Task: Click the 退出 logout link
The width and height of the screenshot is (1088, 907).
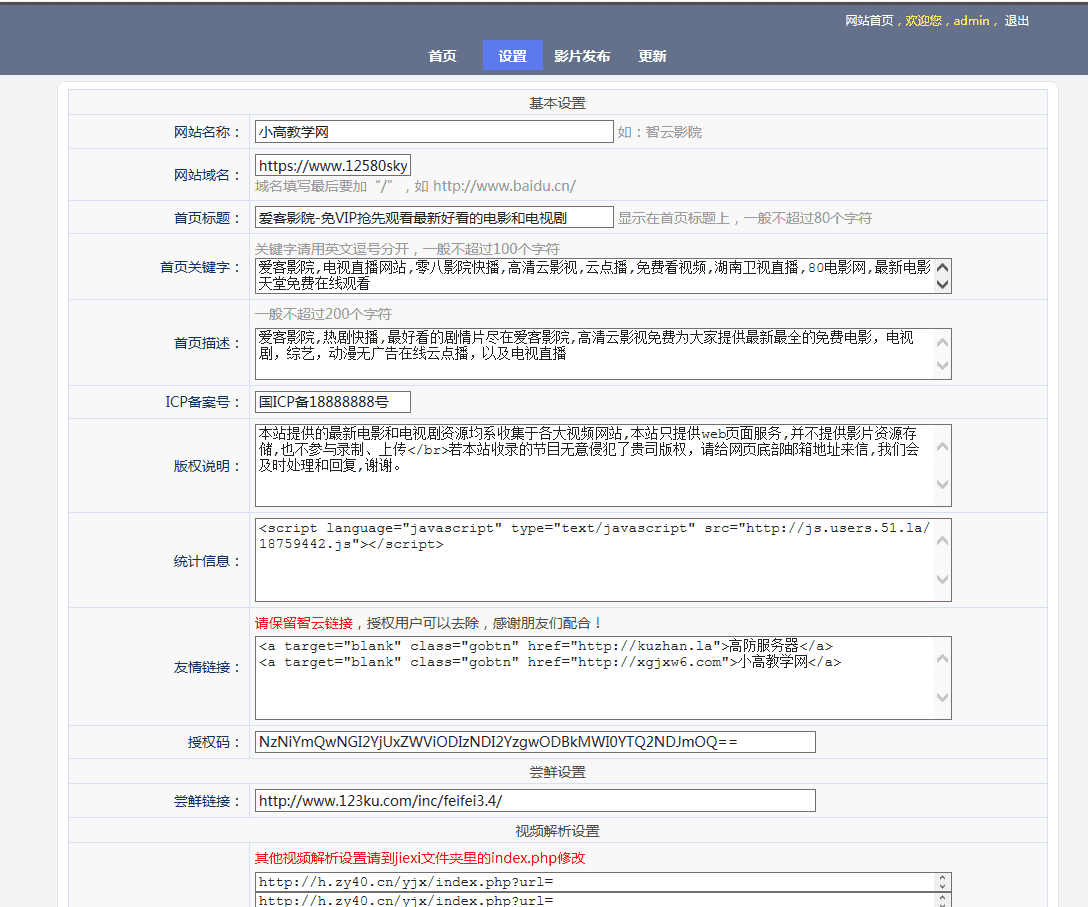Action: (1016, 21)
